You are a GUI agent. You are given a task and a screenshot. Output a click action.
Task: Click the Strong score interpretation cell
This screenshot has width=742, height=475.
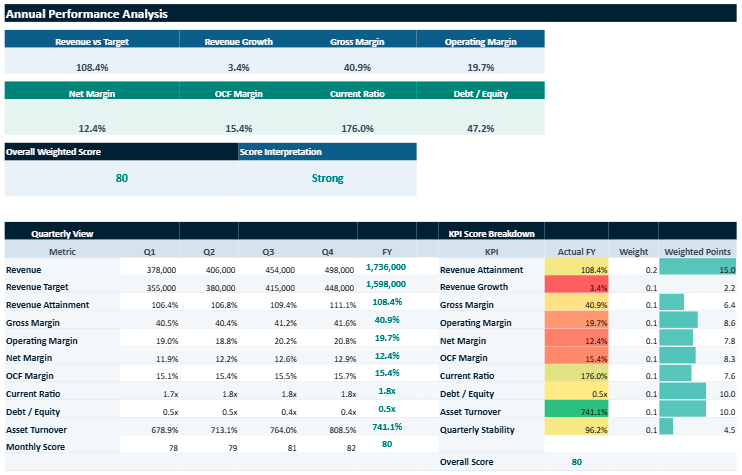pos(326,178)
